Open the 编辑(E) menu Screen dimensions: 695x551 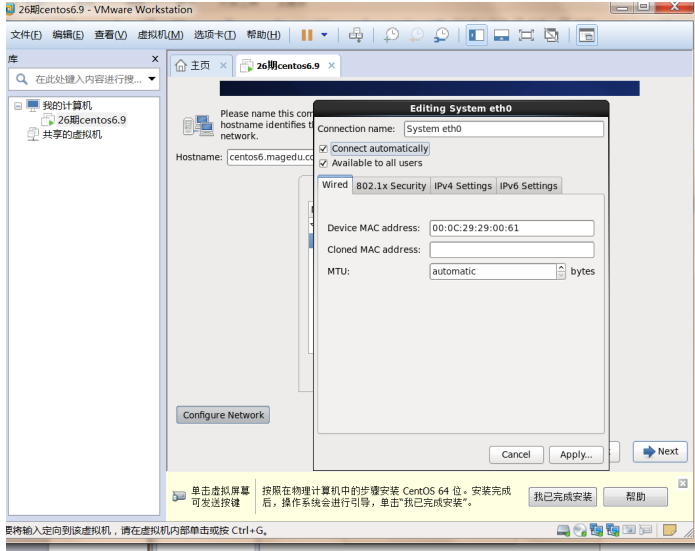(68, 35)
